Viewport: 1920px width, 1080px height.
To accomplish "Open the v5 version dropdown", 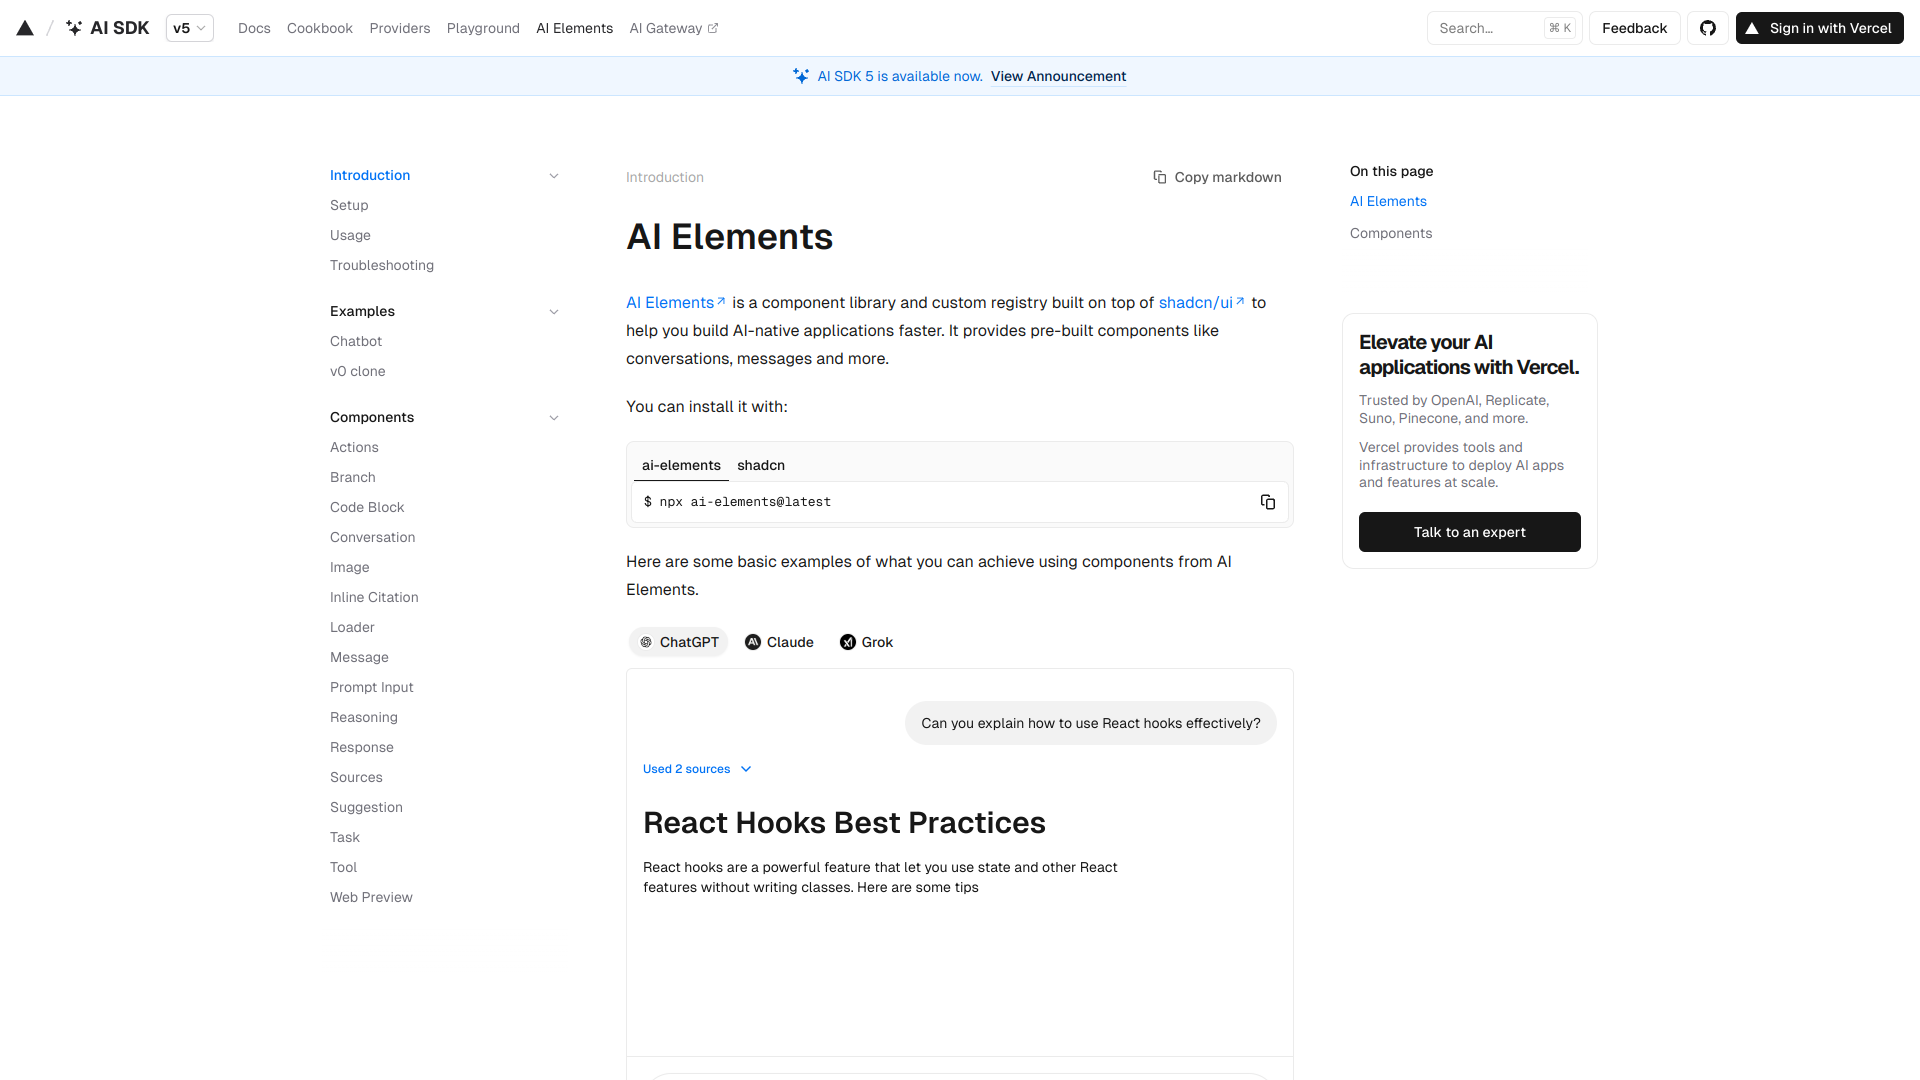I will tap(189, 28).
